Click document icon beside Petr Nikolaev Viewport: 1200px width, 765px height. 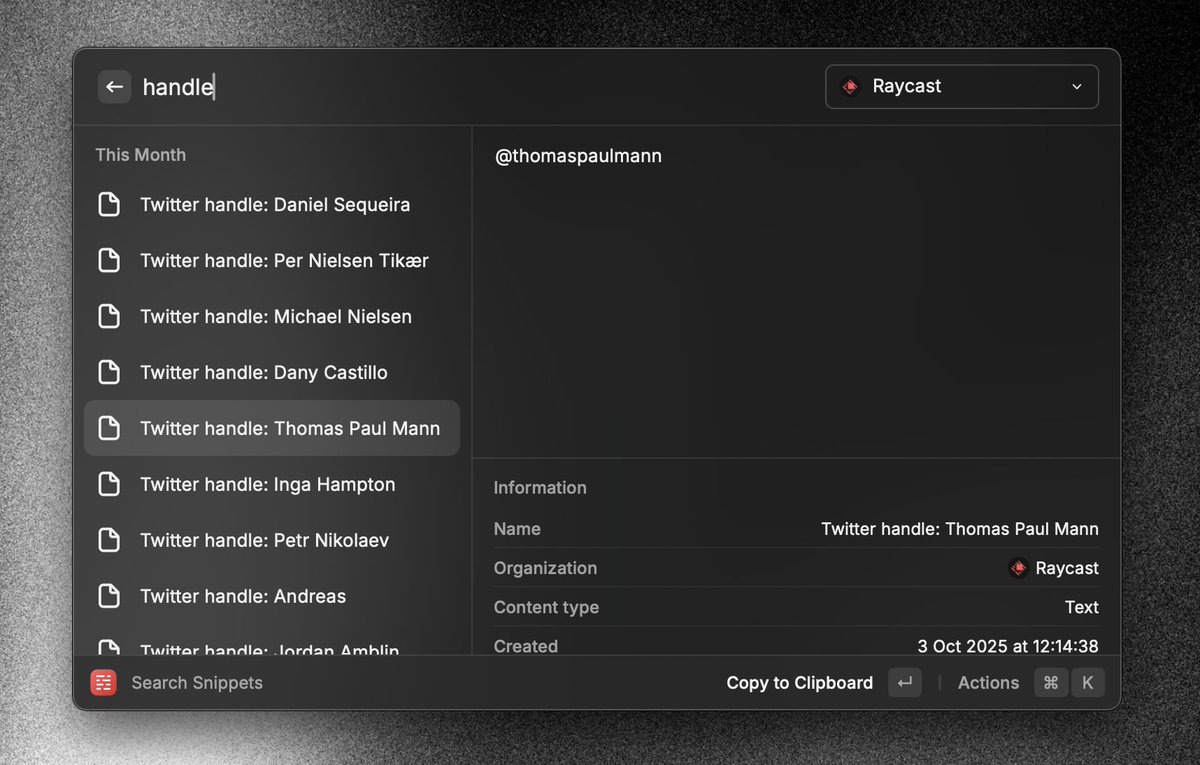tap(108, 541)
